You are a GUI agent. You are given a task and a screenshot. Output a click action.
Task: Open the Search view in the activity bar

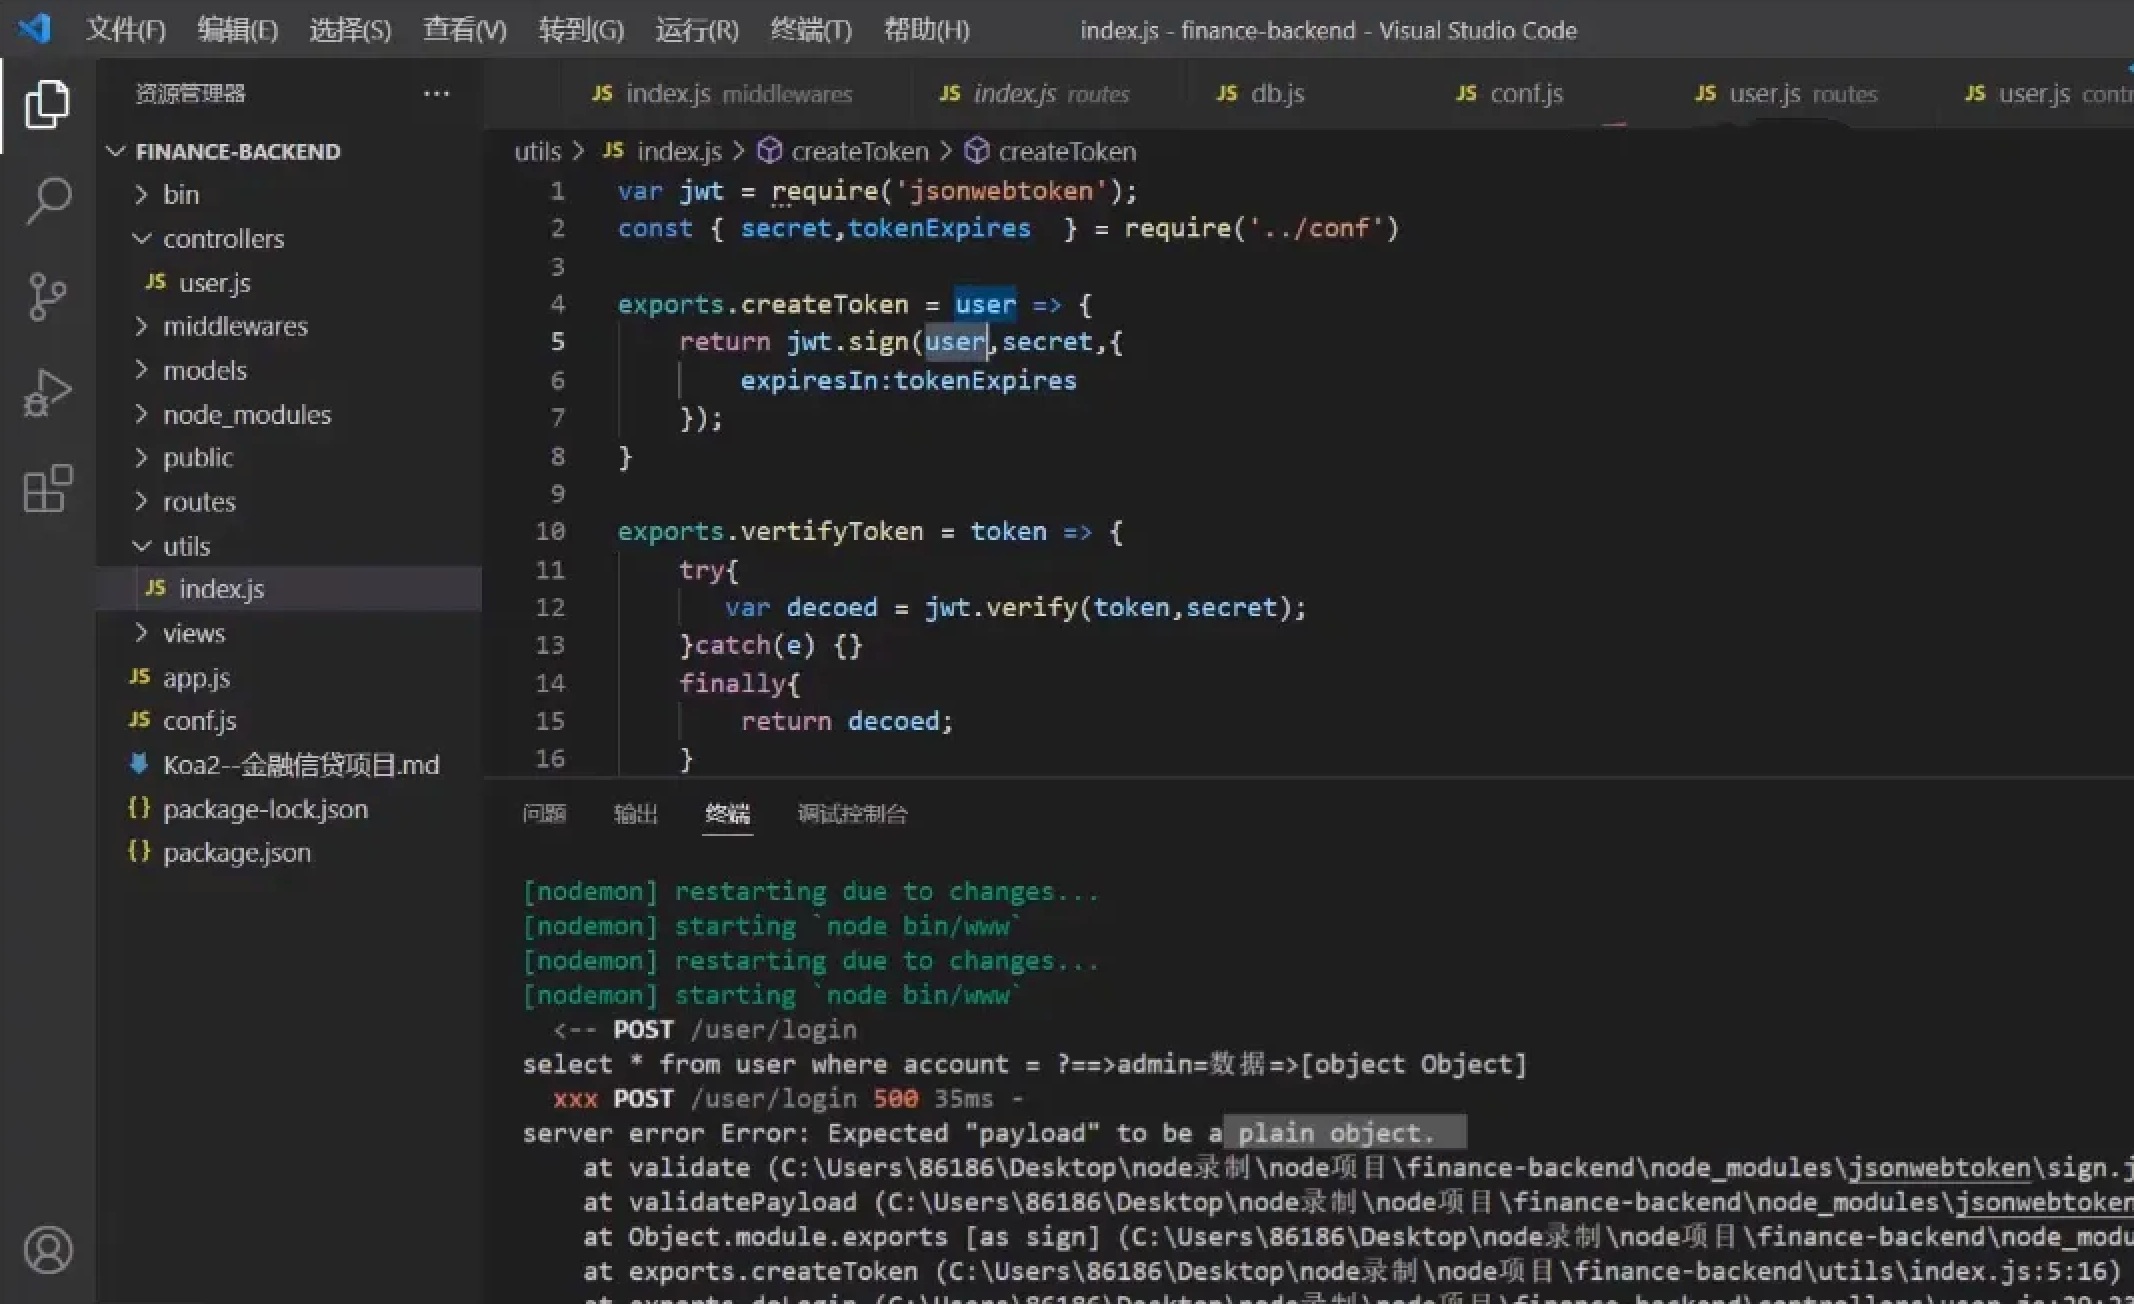(x=47, y=200)
